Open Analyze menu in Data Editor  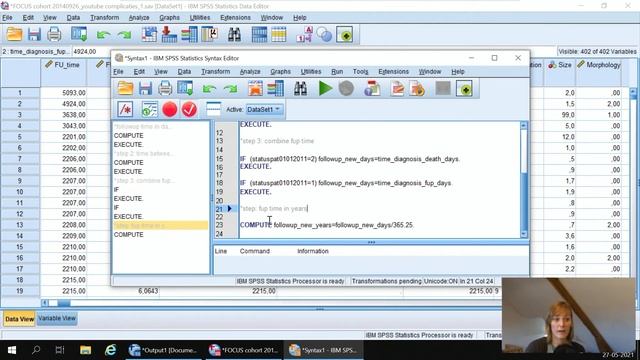139,18
